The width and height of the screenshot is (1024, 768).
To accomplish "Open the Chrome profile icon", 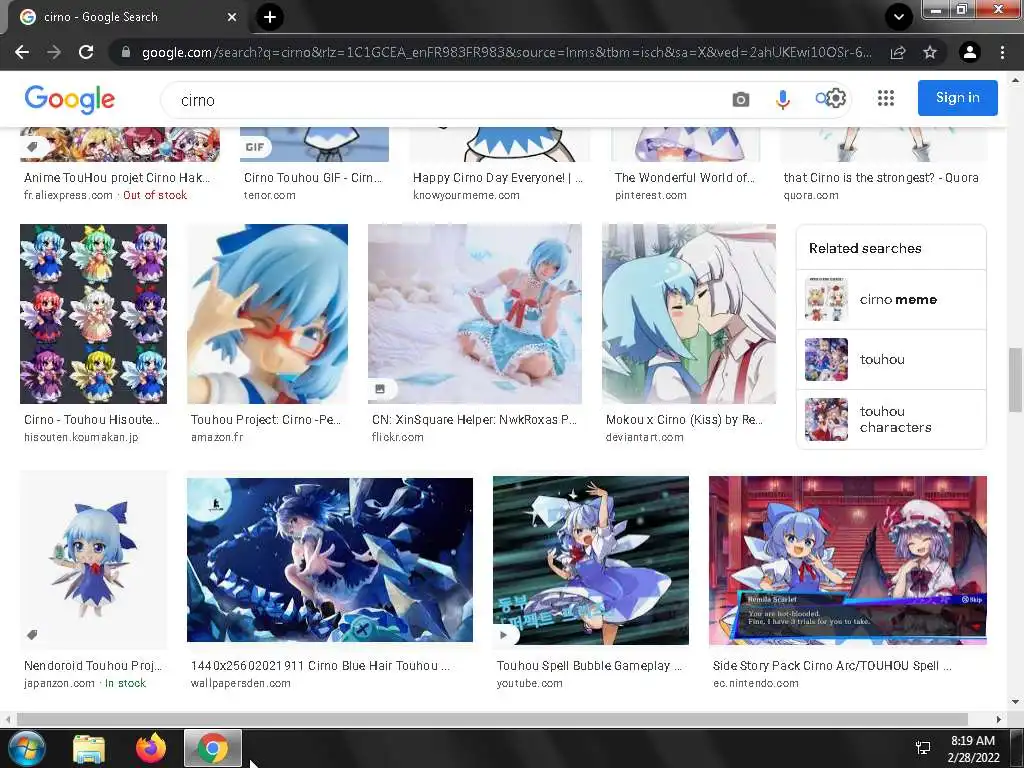I will 970,52.
